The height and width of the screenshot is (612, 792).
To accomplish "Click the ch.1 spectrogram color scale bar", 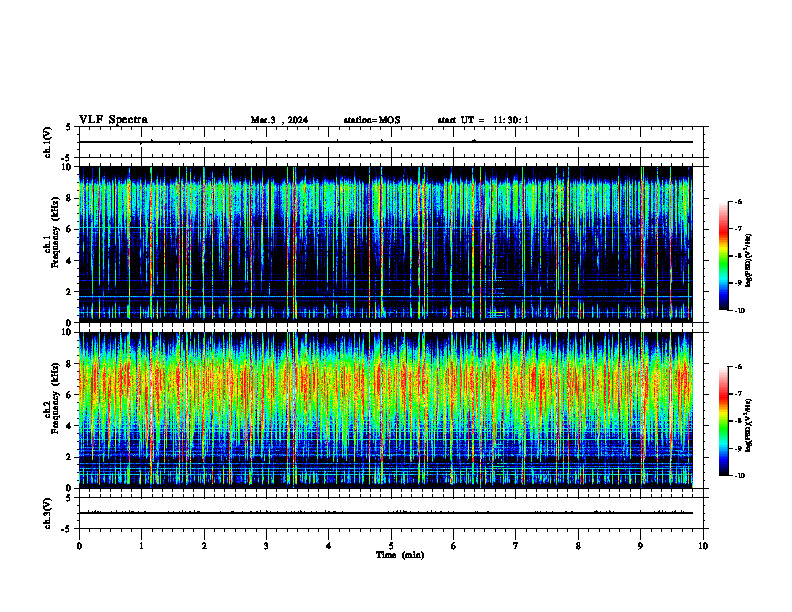I will point(724,256).
